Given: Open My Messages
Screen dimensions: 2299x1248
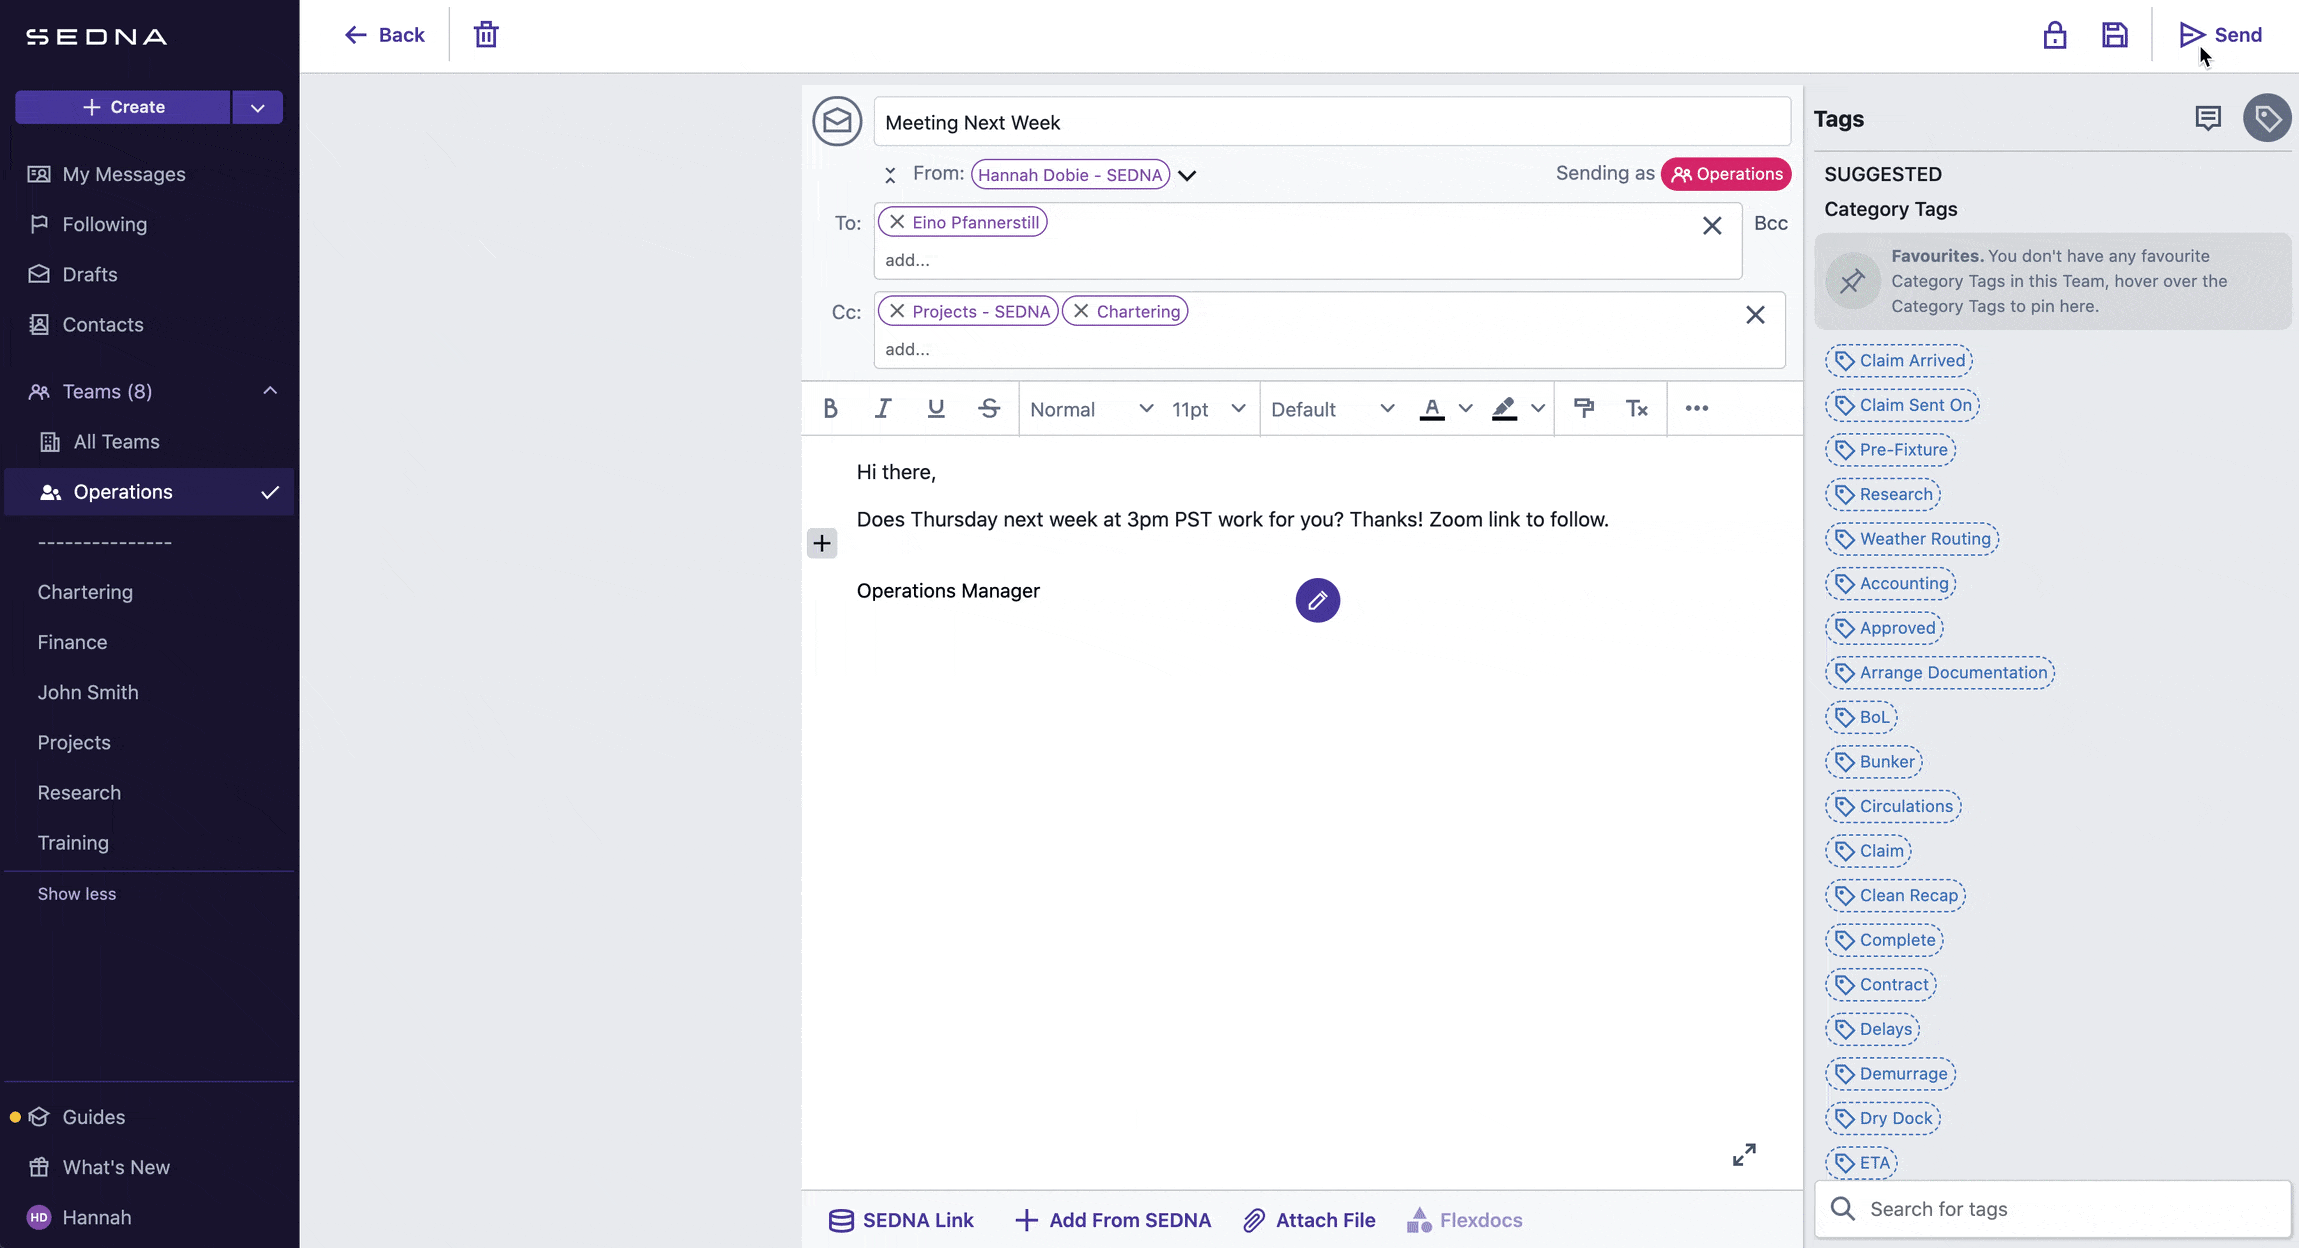Looking at the screenshot, I should pos(107,174).
